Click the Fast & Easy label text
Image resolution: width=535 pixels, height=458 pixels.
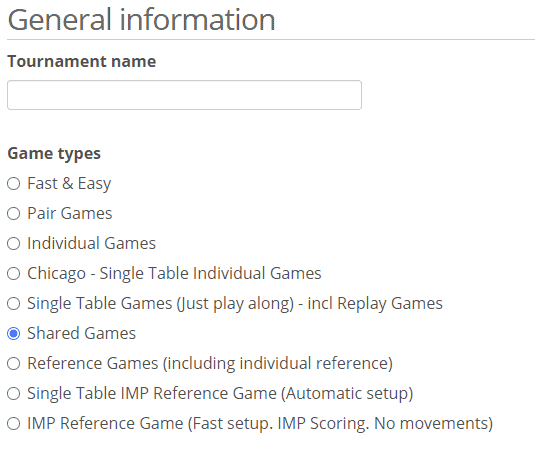click(69, 184)
